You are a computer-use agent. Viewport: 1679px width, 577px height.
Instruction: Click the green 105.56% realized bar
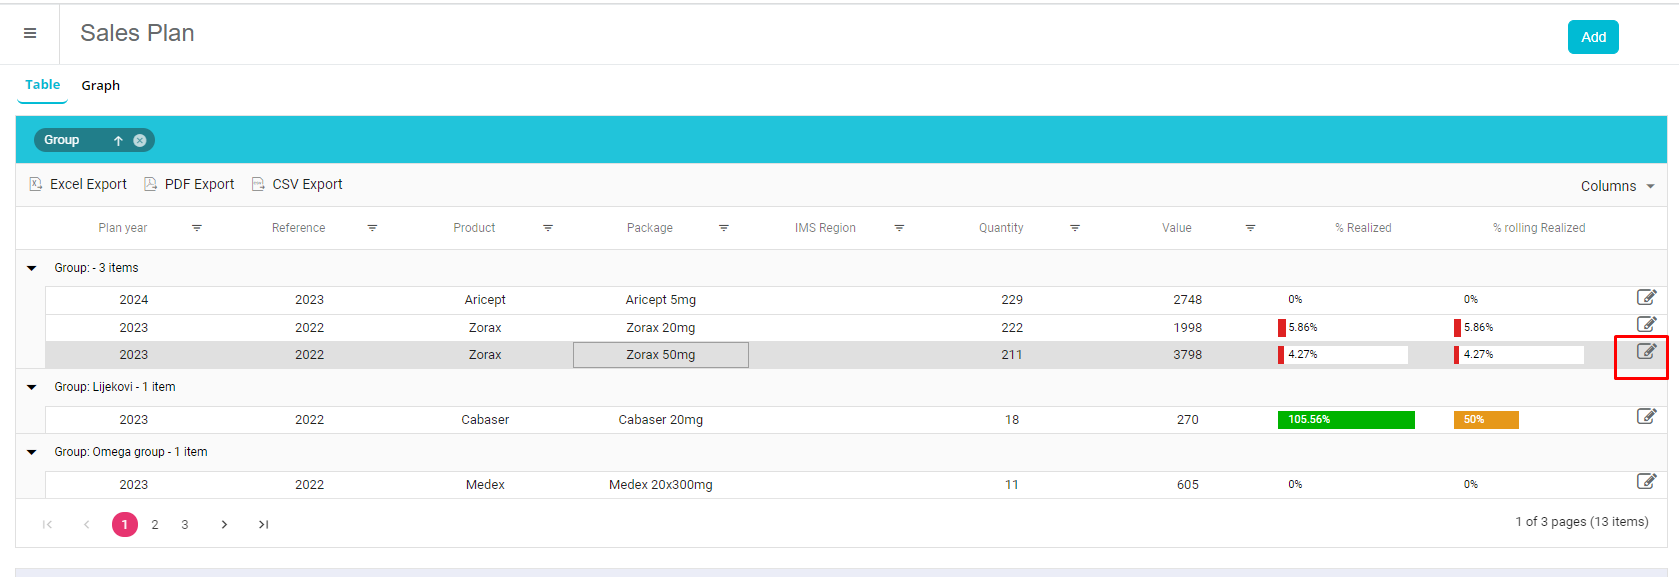click(x=1345, y=420)
